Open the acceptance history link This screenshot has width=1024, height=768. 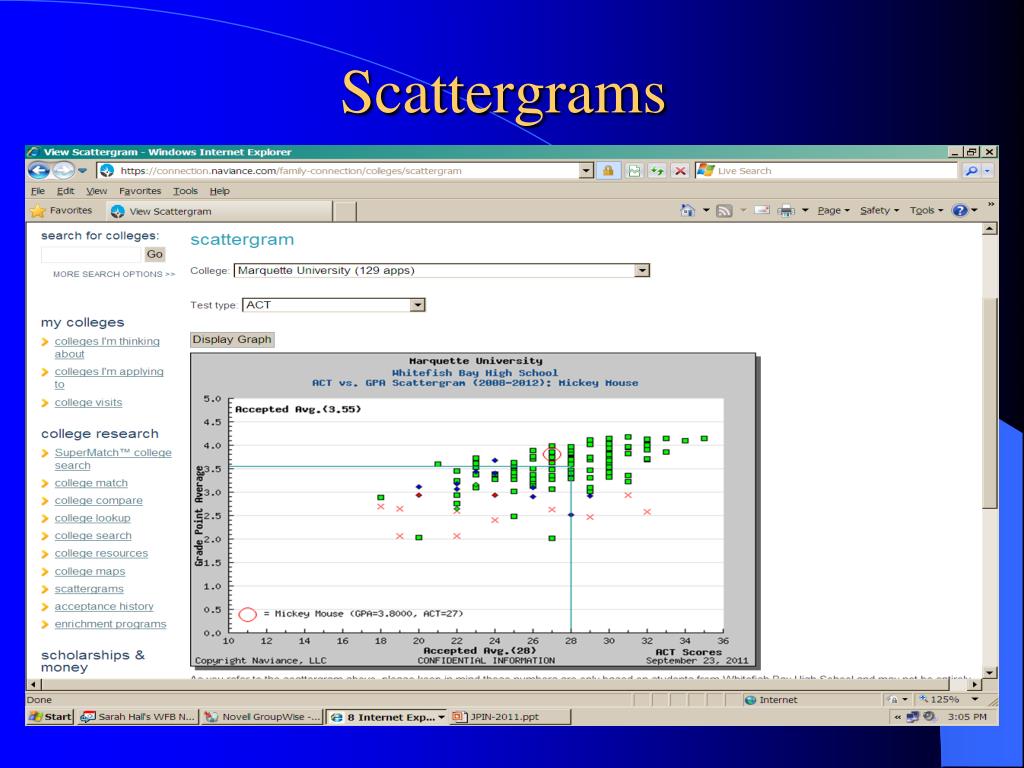pos(104,606)
